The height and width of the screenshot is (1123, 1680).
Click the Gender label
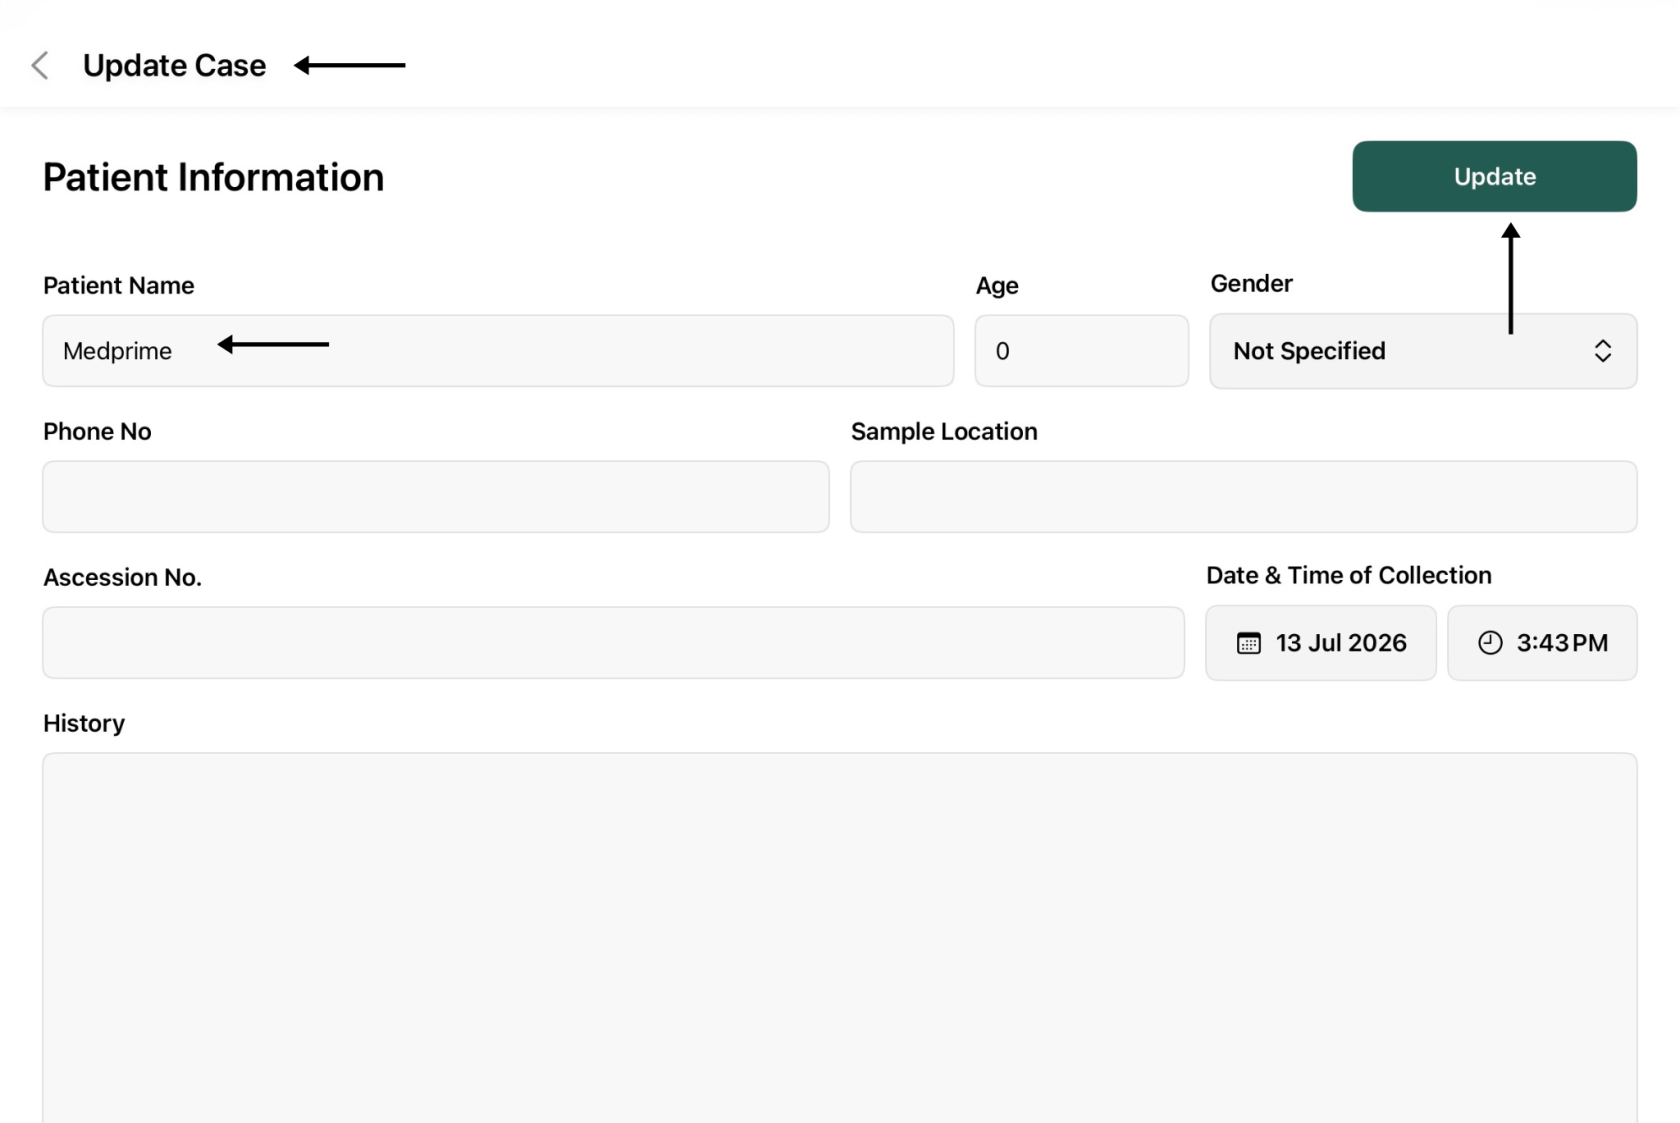[1251, 284]
